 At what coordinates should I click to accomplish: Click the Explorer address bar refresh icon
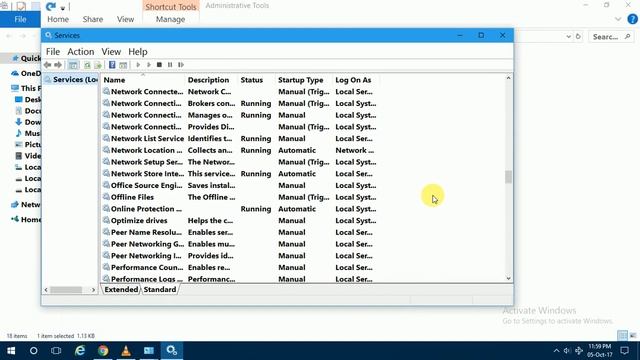578,37
